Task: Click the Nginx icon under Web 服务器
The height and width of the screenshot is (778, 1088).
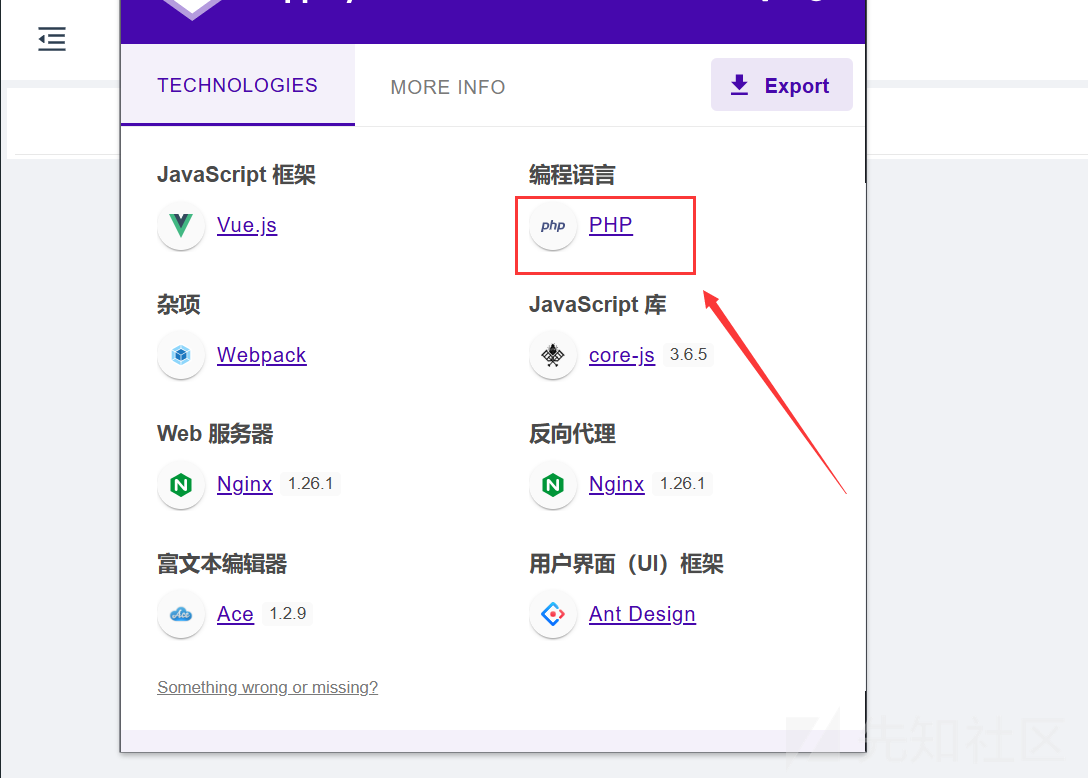Action: coord(181,484)
